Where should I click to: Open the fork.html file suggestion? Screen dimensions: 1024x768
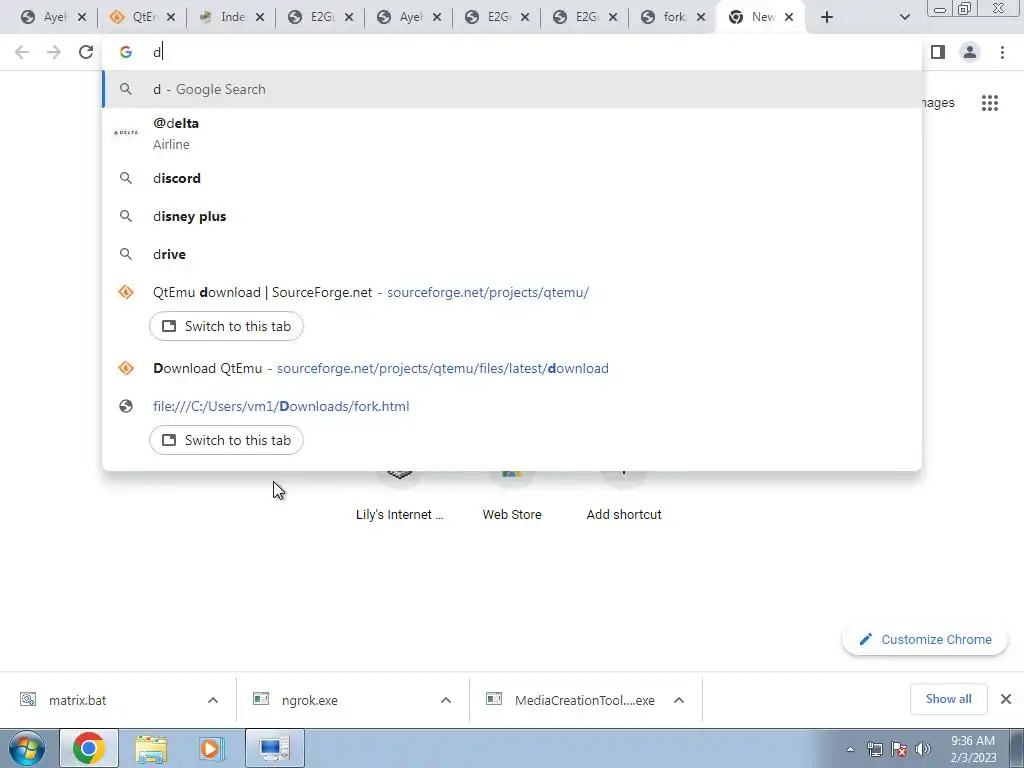(x=512, y=406)
